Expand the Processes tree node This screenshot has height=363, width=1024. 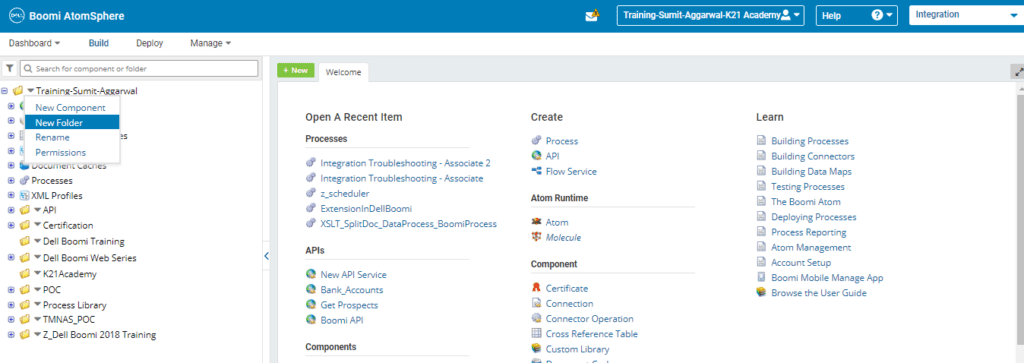coord(11,180)
